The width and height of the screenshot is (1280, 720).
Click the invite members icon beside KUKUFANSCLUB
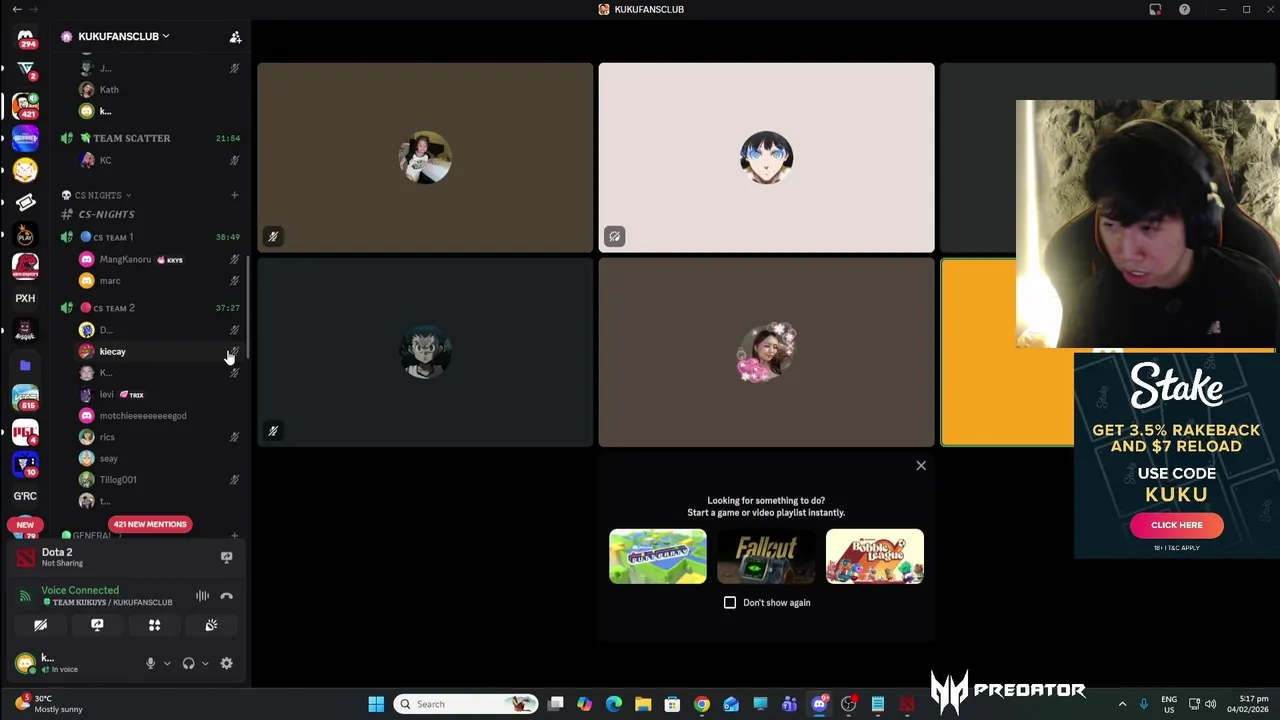click(x=235, y=37)
